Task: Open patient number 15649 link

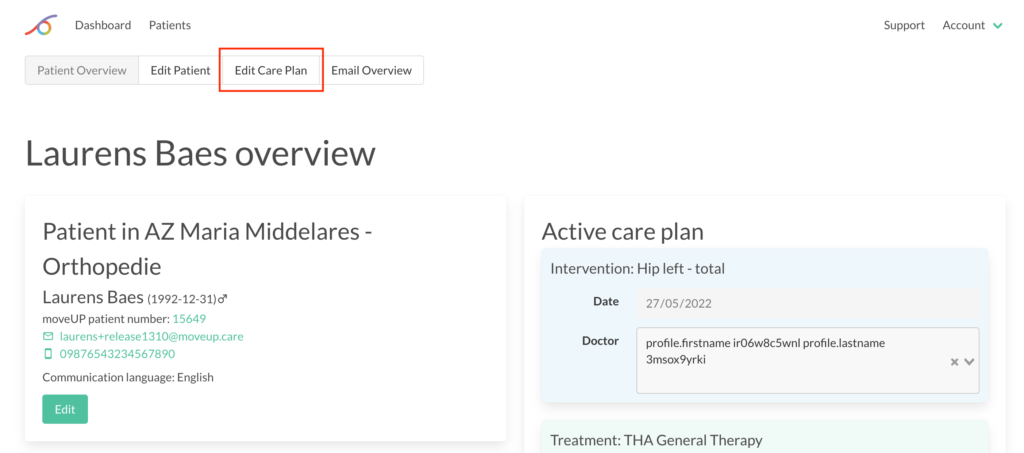Action: click(189, 319)
